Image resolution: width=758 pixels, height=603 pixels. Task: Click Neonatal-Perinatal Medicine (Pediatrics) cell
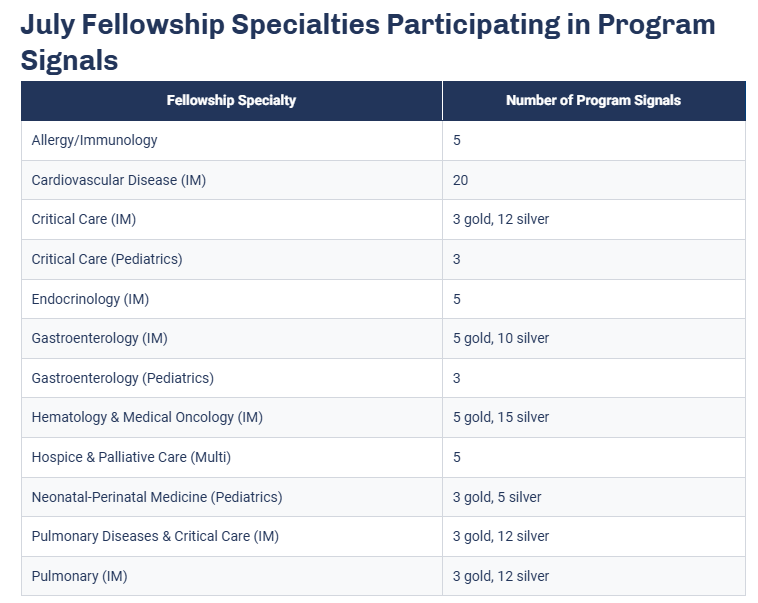point(232,497)
